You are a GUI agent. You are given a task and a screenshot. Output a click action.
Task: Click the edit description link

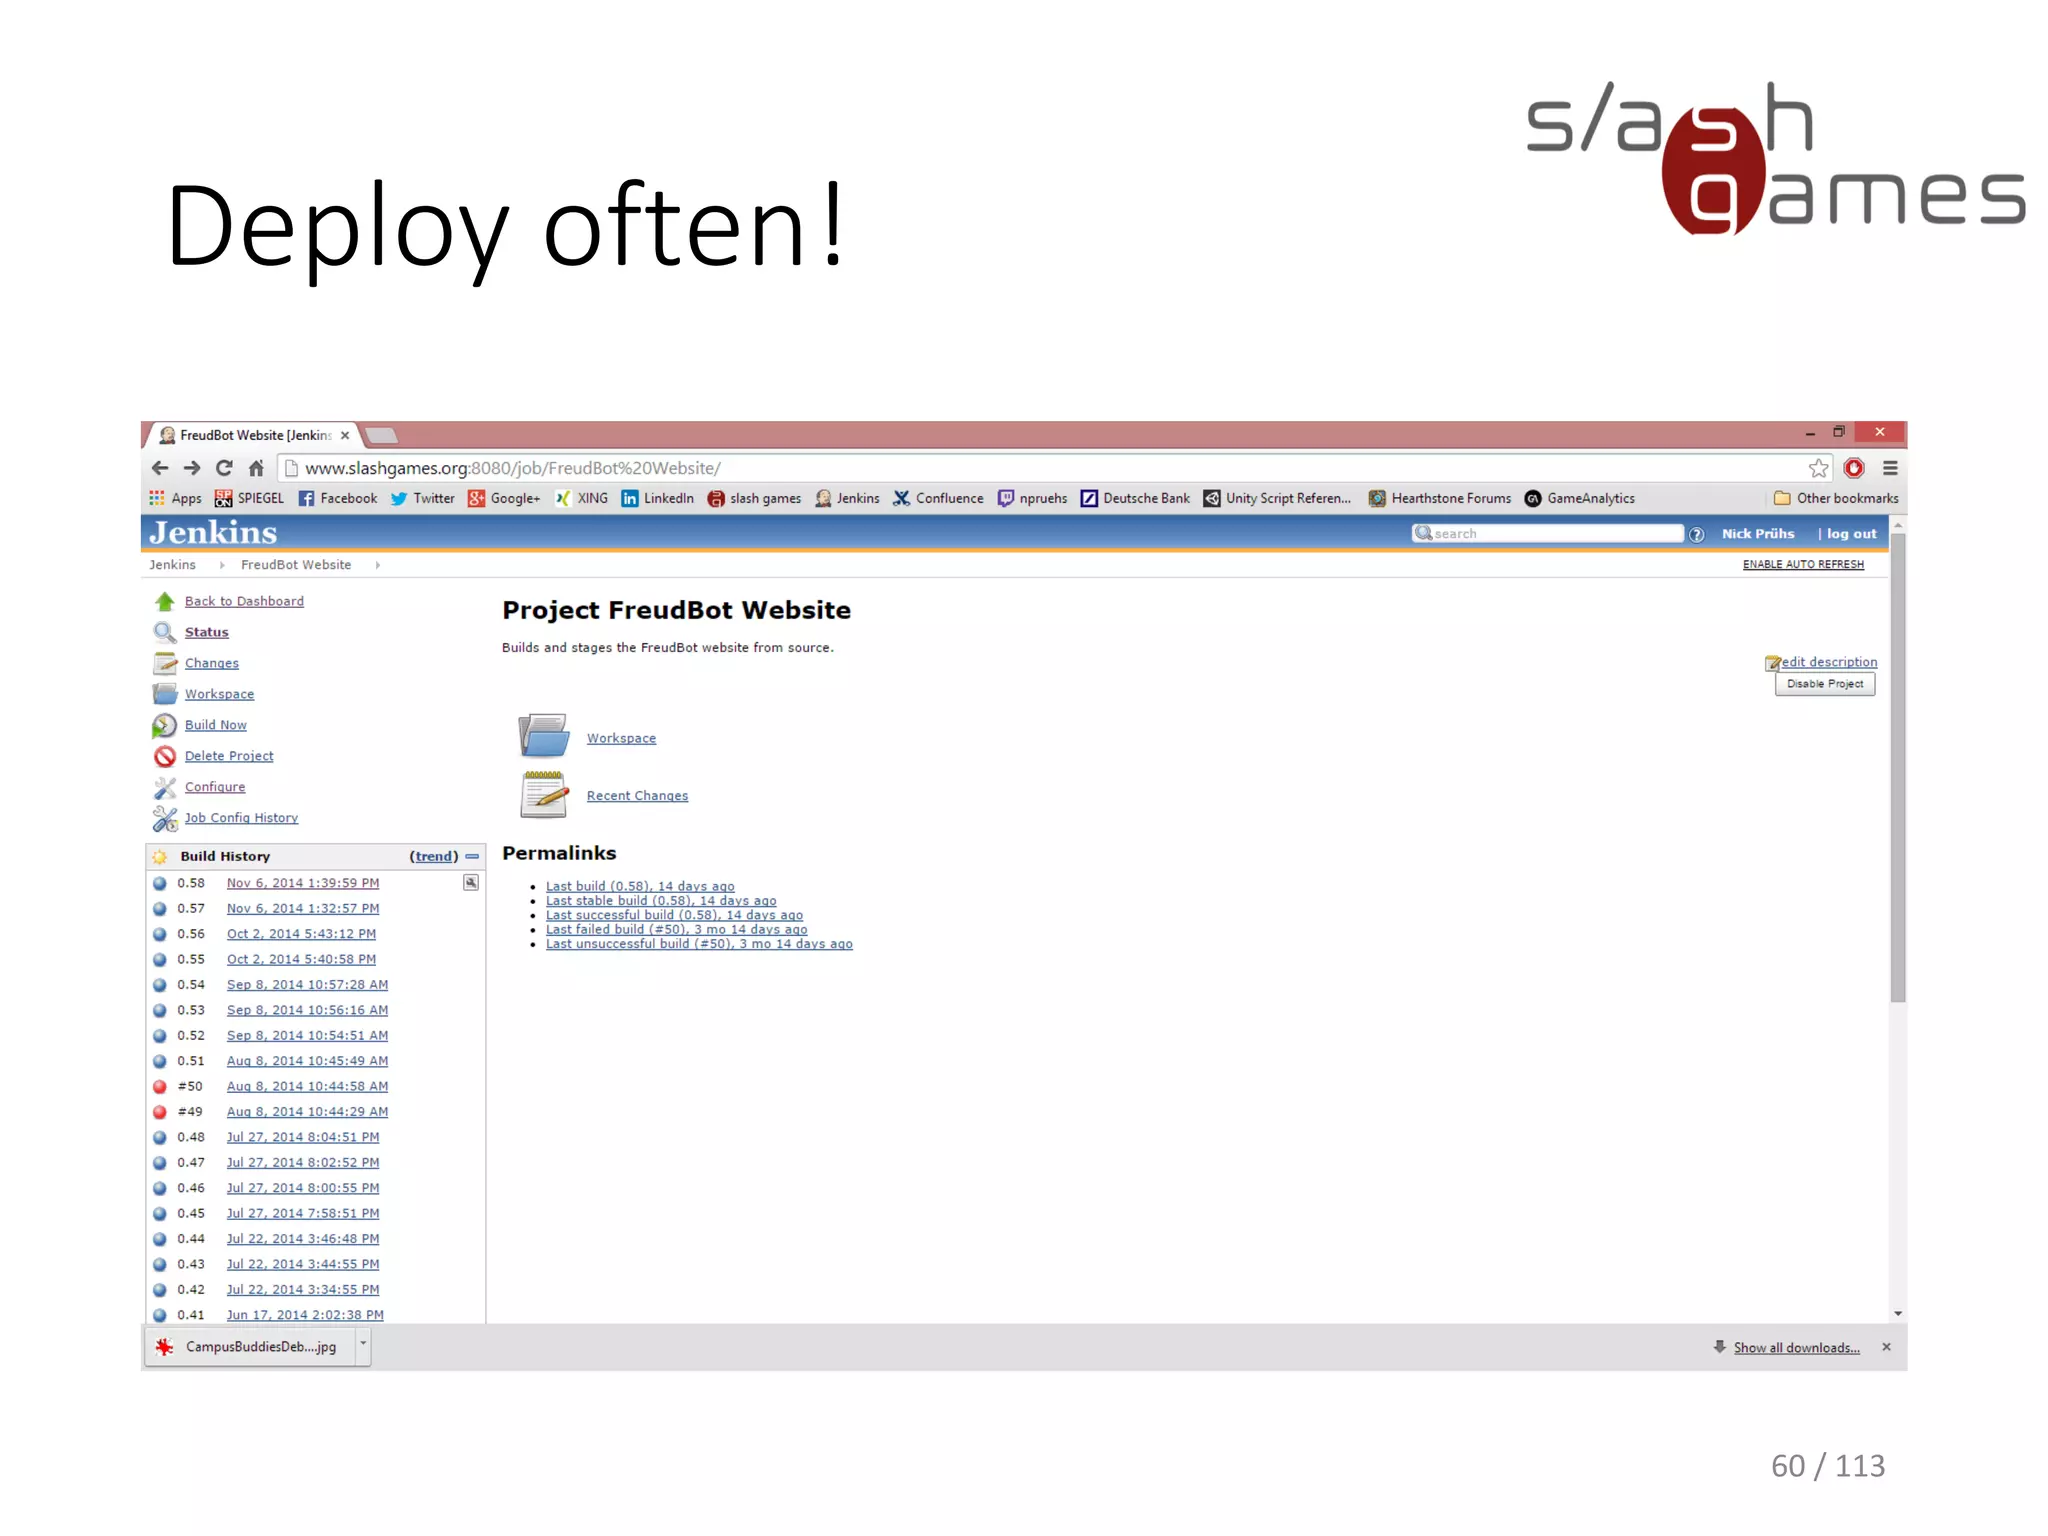click(x=1828, y=662)
